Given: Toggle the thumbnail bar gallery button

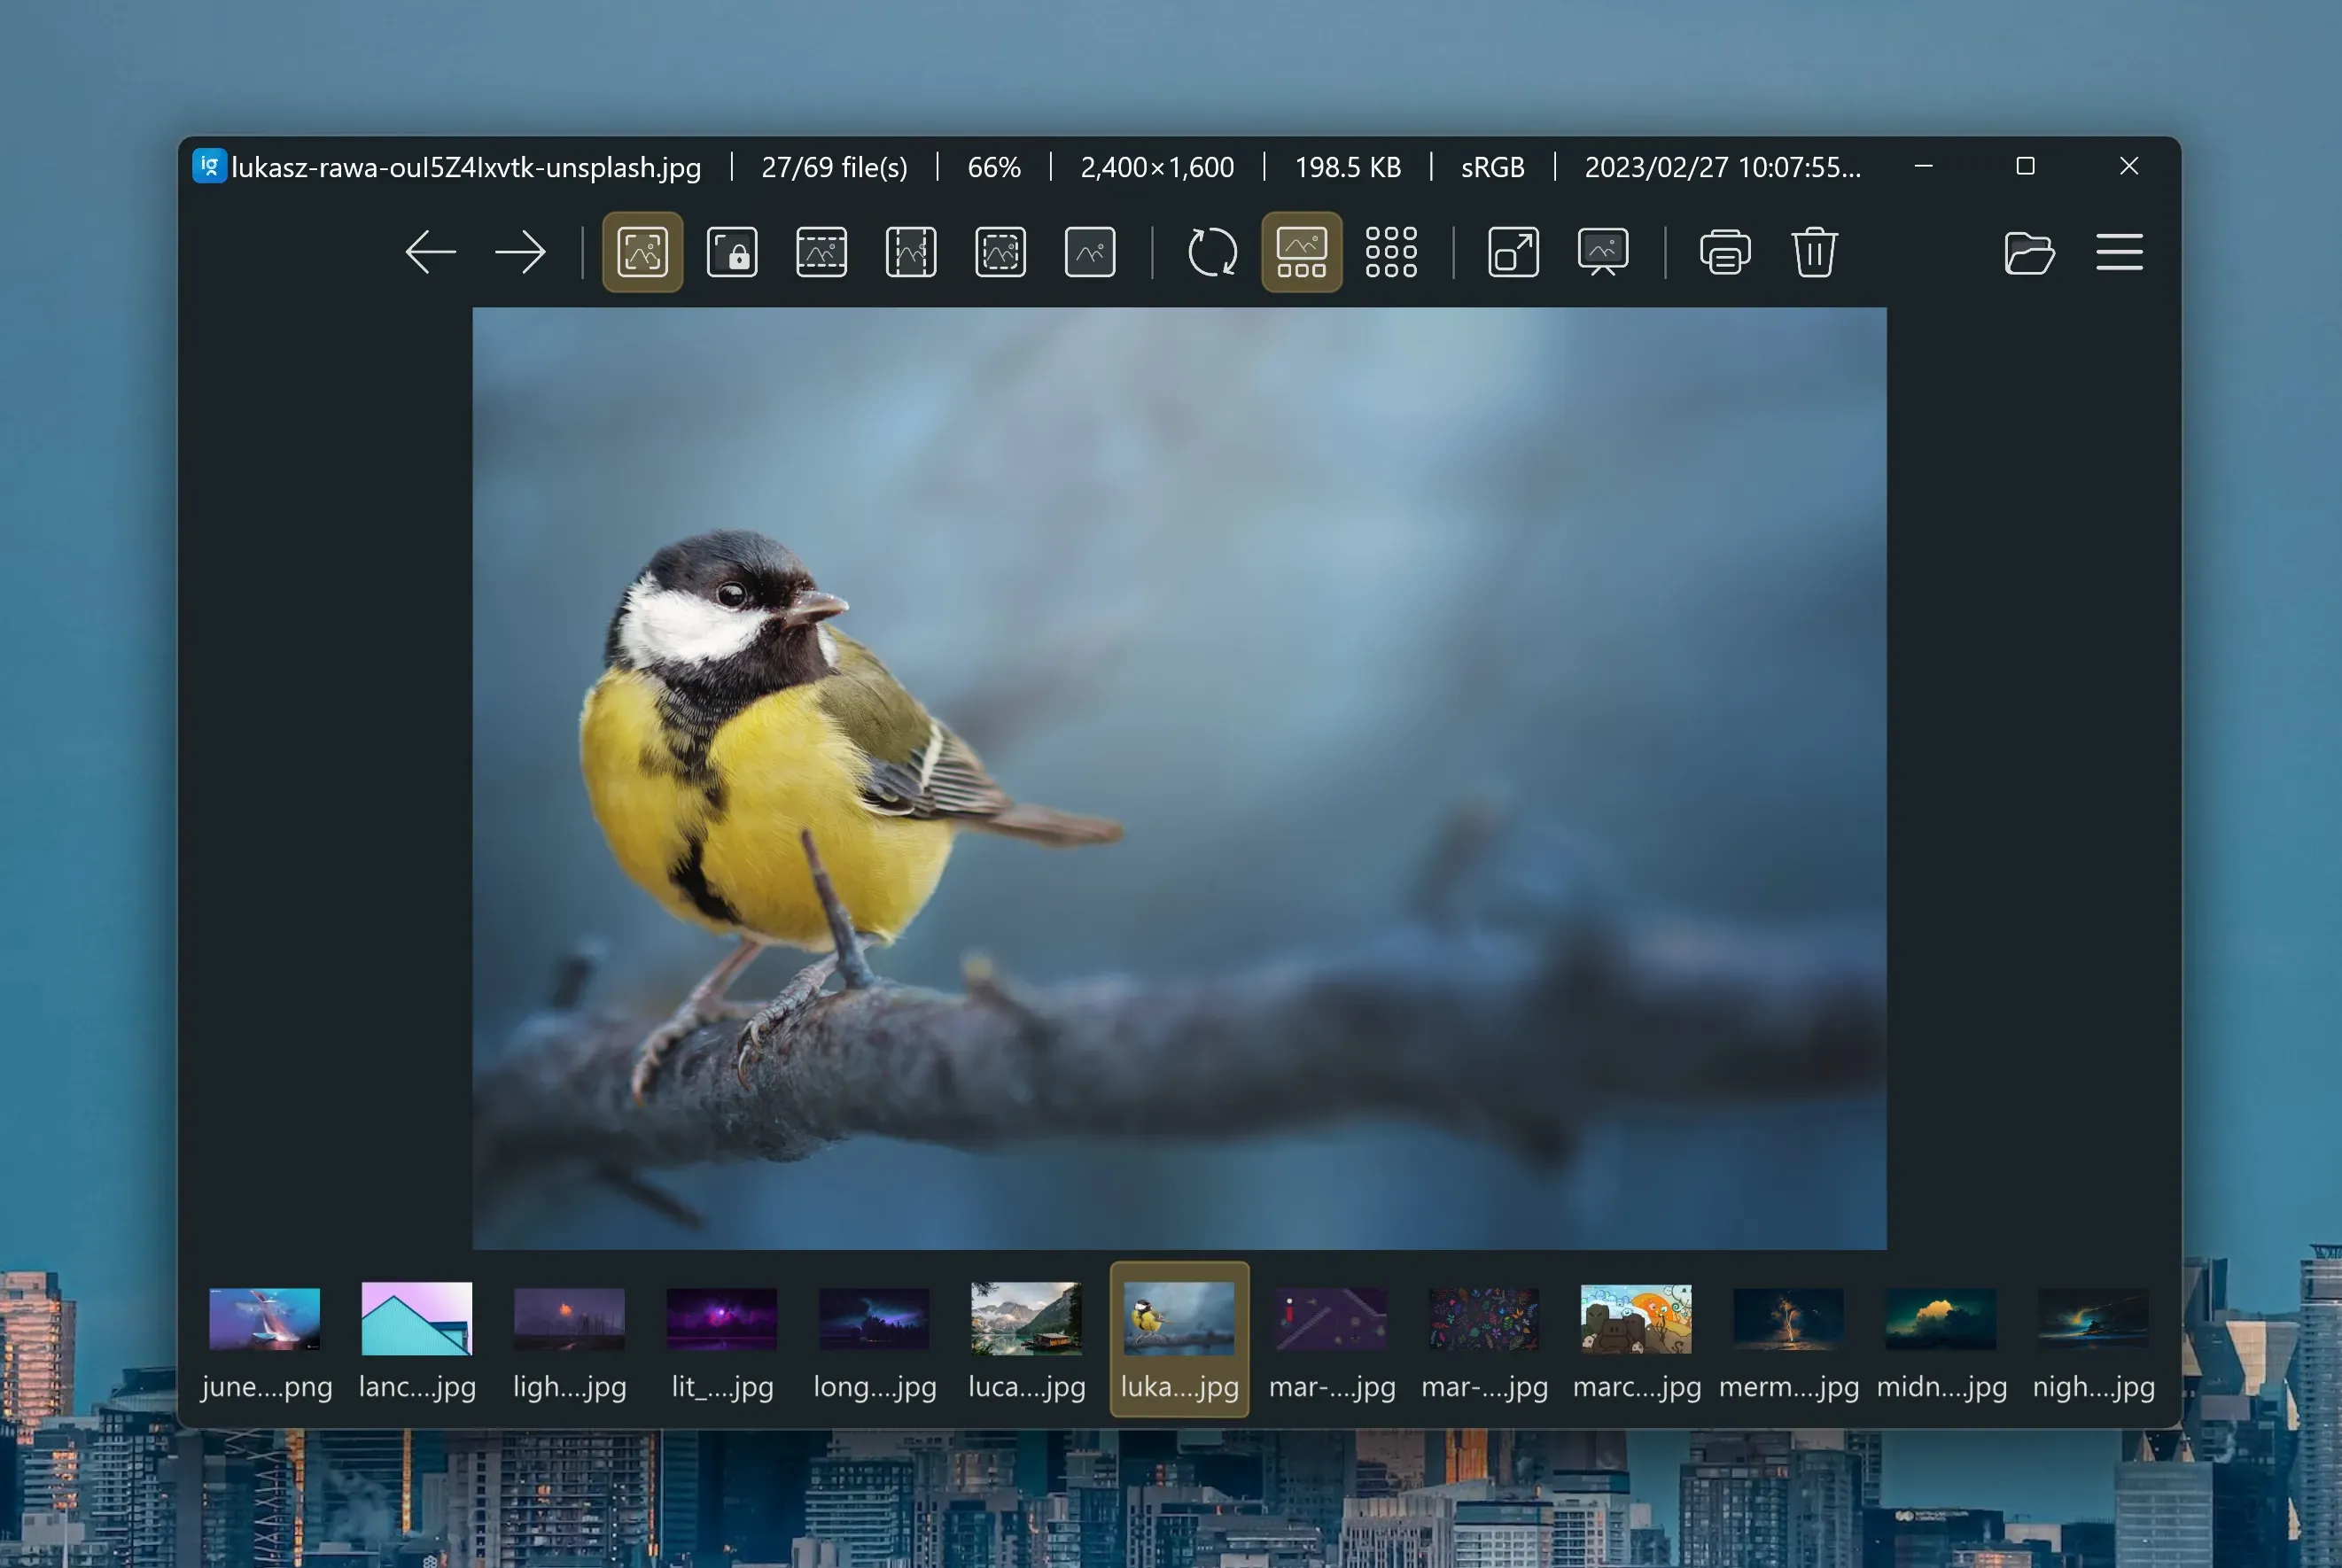Looking at the screenshot, I should pos(1301,252).
